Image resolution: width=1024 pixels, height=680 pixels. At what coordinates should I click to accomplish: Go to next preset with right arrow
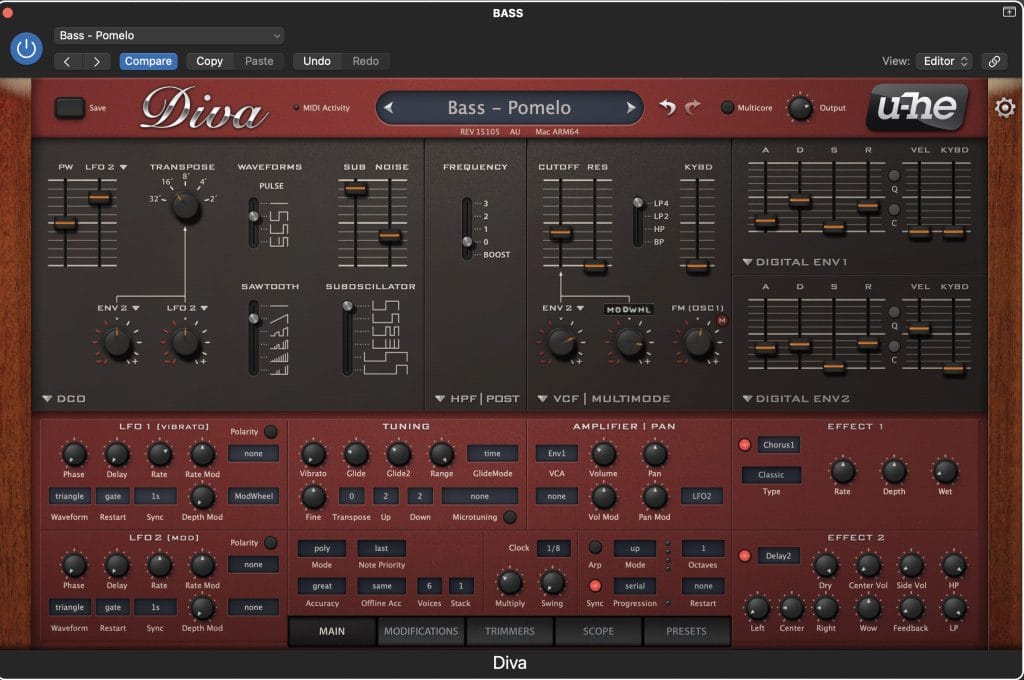tap(630, 108)
